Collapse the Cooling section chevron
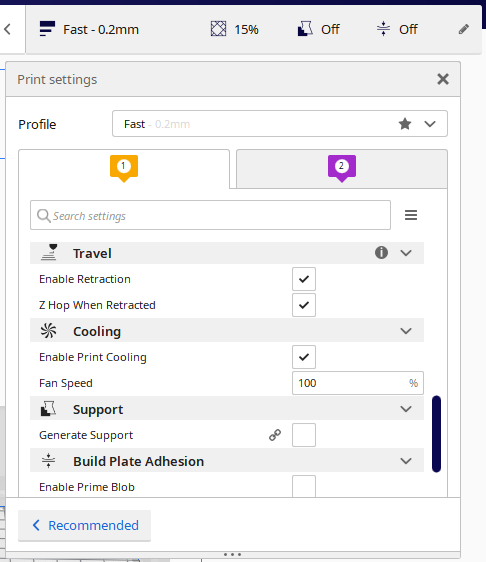The width and height of the screenshot is (486, 562). click(x=406, y=331)
